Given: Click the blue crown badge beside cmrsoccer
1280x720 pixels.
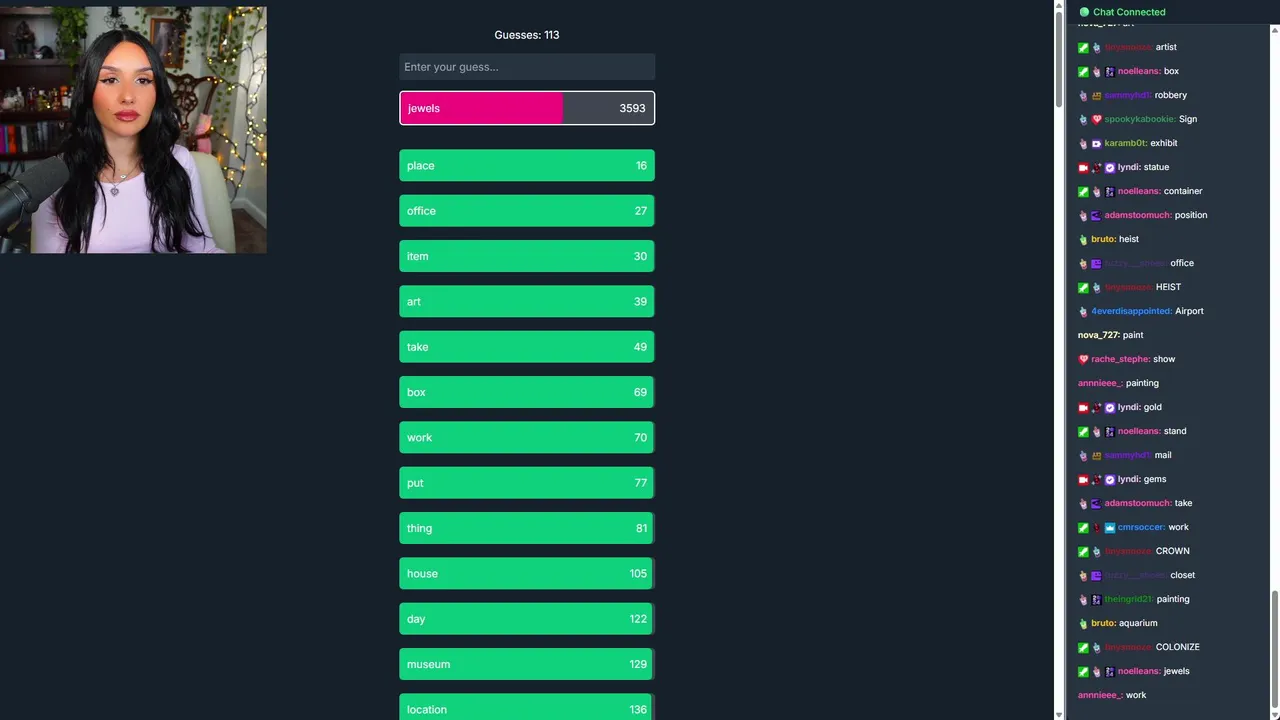Looking at the screenshot, I should (1110, 528).
